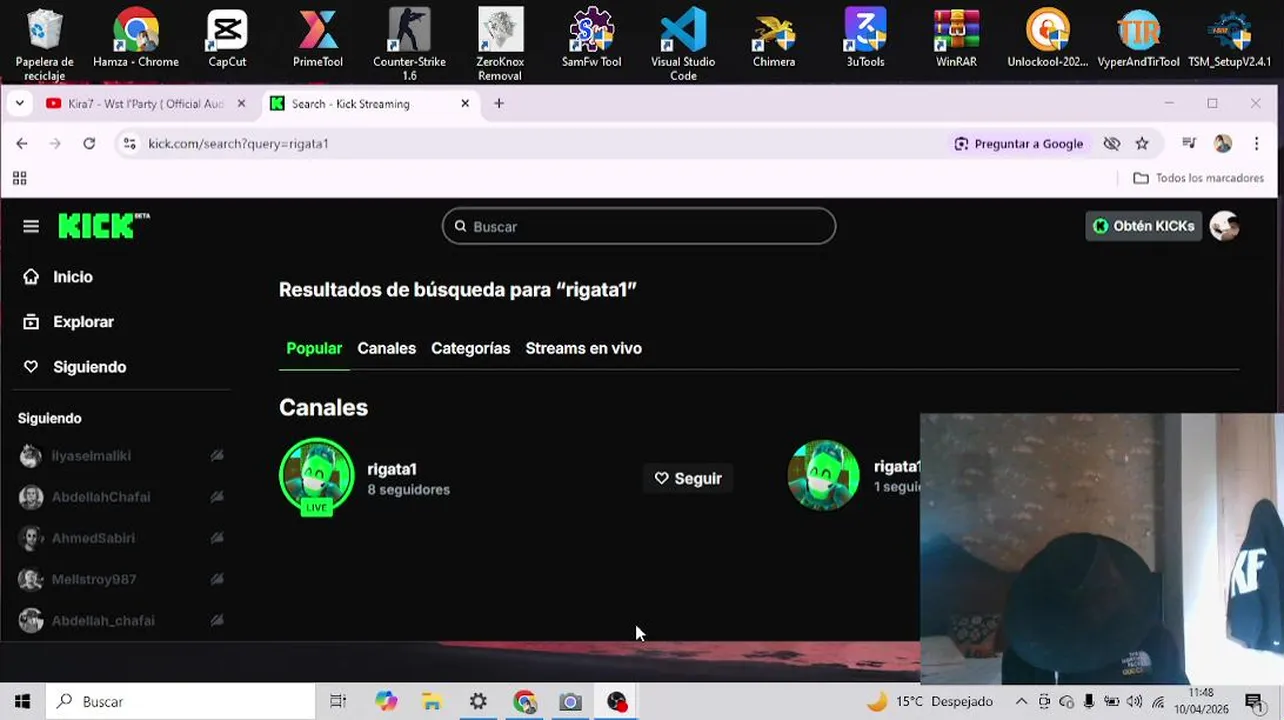Close the Search - Kick Streaming tab

[x=465, y=103]
